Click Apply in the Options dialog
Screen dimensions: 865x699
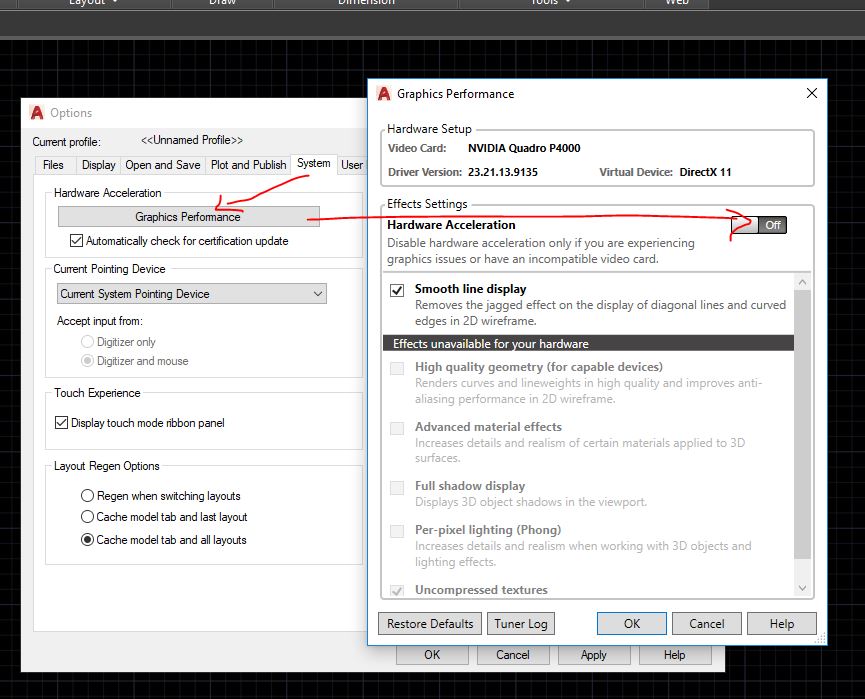[594, 654]
